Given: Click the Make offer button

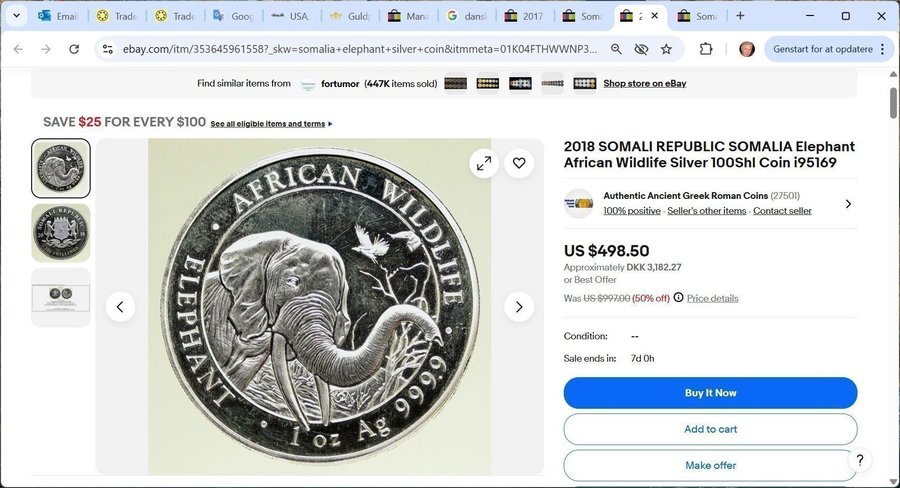Looking at the screenshot, I should pos(710,465).
